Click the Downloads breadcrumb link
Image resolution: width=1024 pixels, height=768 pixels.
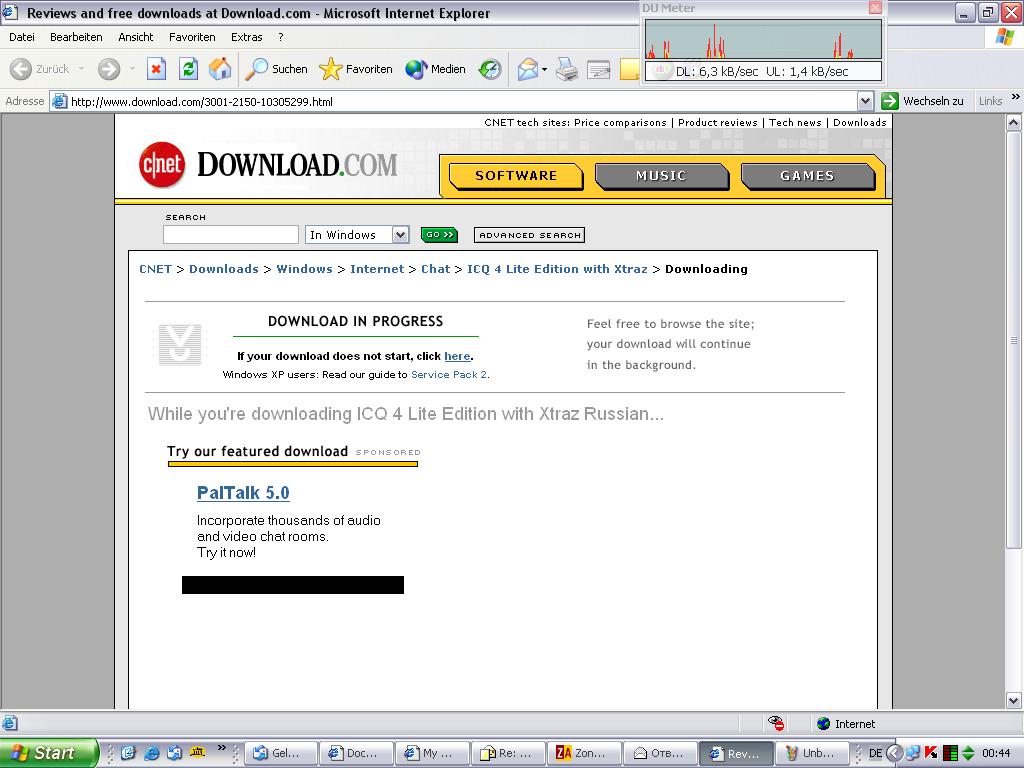(x=224, y=269)
